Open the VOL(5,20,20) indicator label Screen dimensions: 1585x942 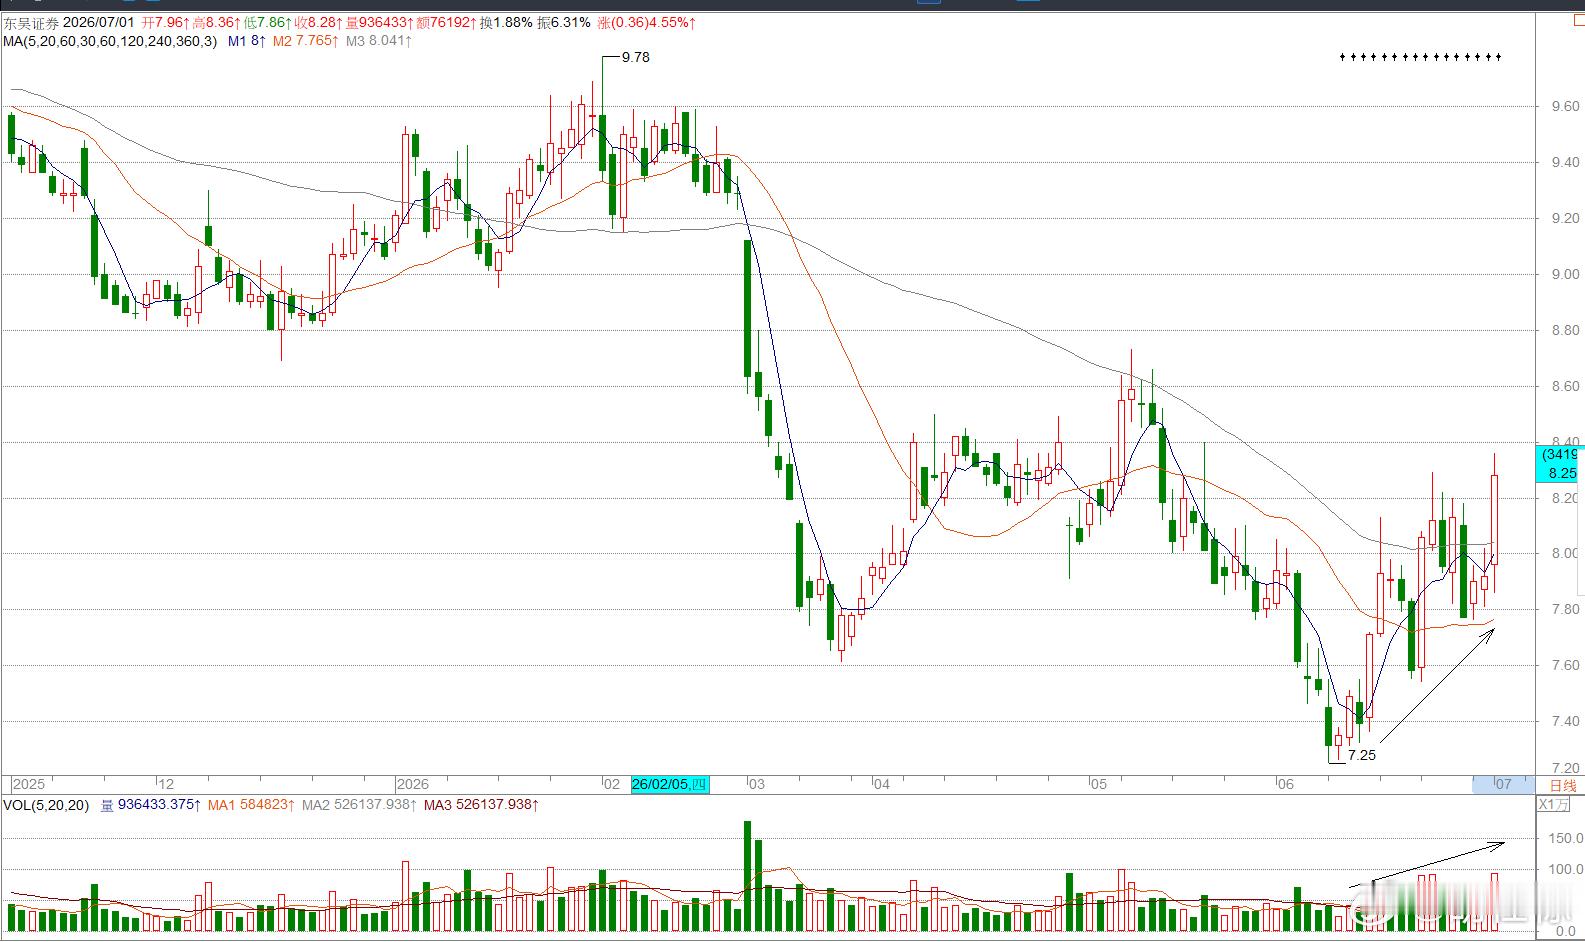click(46, 804)
